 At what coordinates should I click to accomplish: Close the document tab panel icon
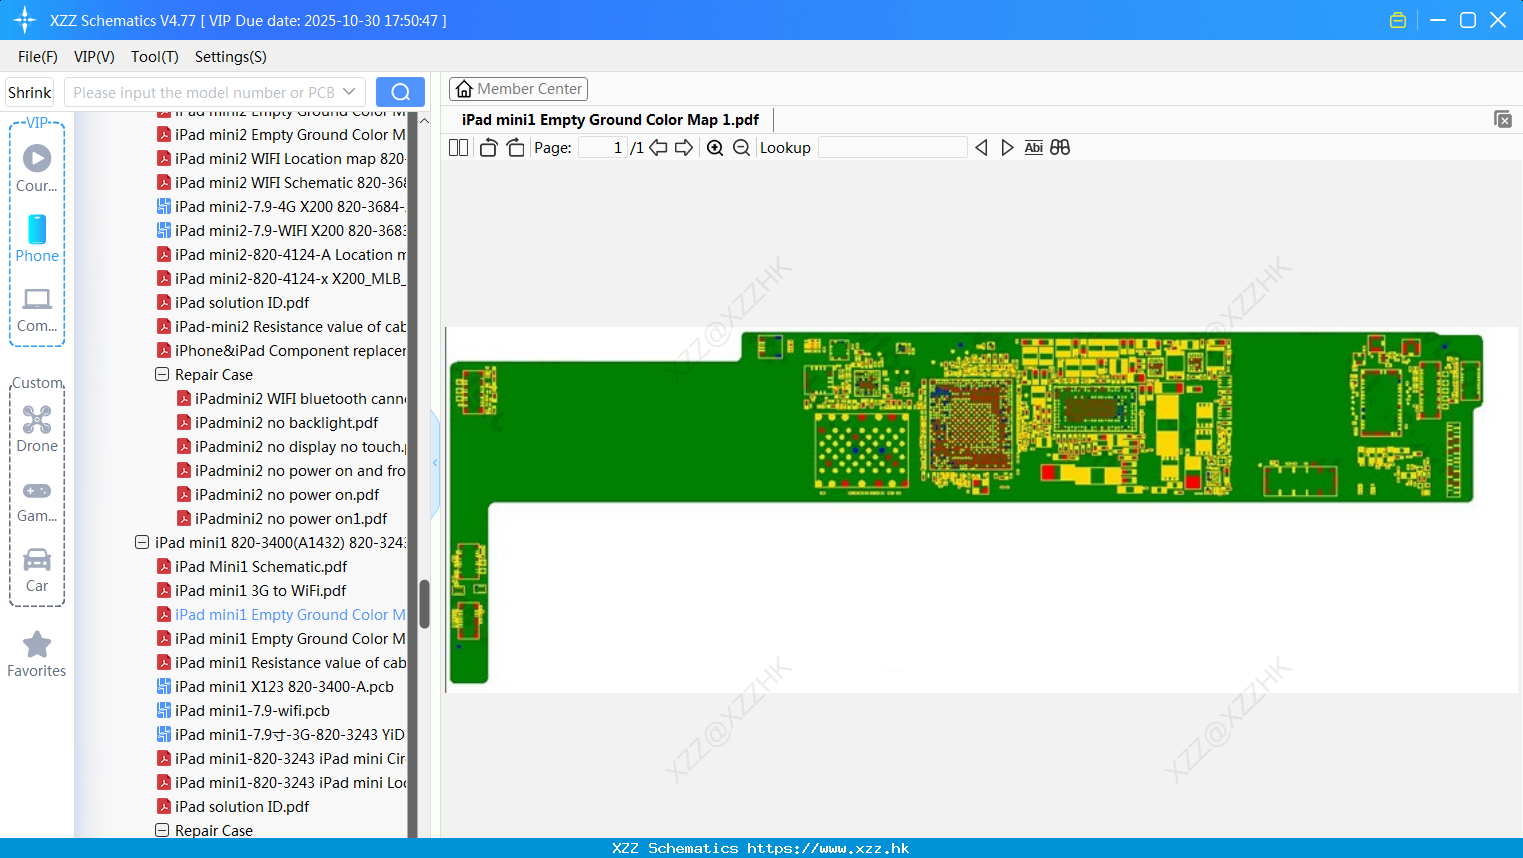(x=1502, y=119)
